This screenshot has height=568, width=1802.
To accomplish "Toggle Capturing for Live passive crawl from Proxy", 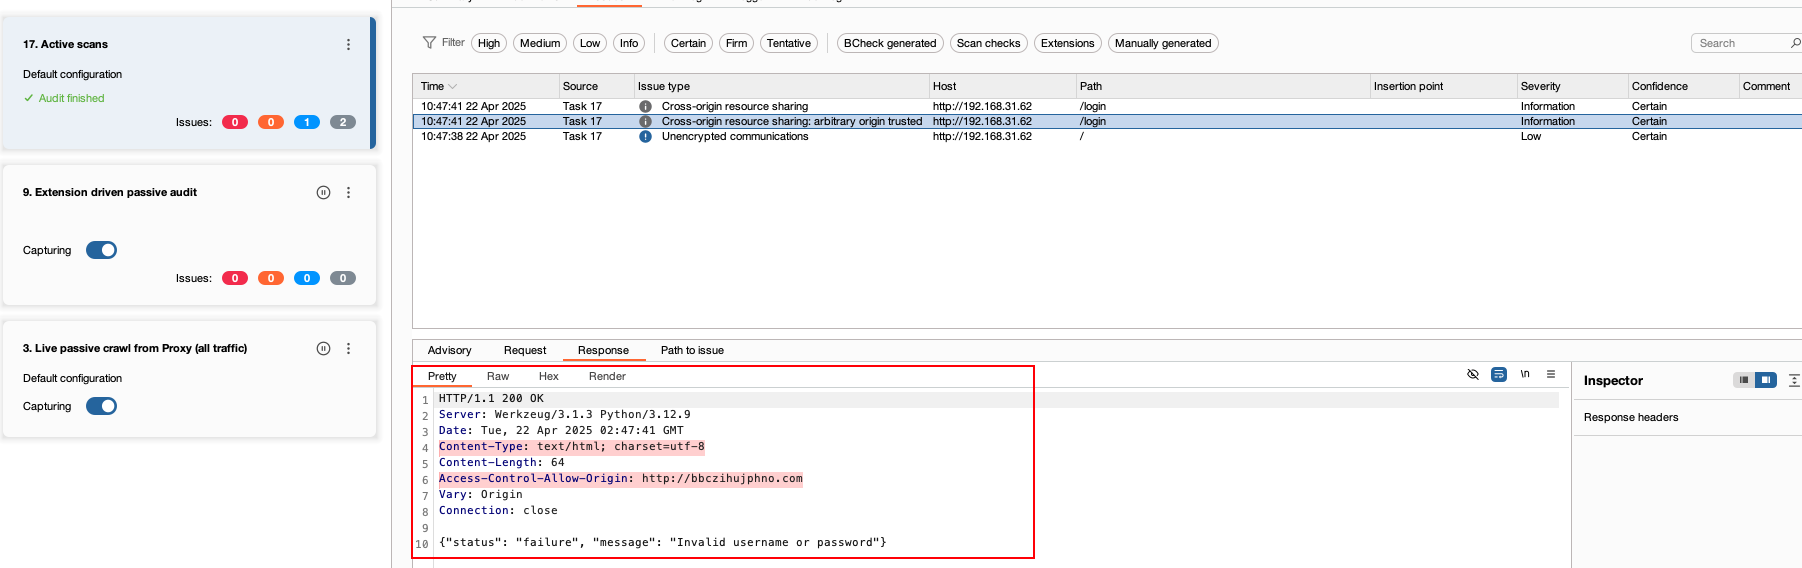I will 101,406.
